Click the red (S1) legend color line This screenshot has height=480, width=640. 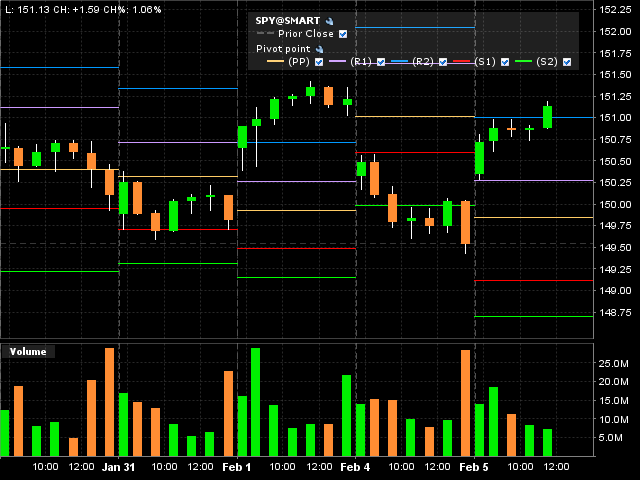coord(461,61)
